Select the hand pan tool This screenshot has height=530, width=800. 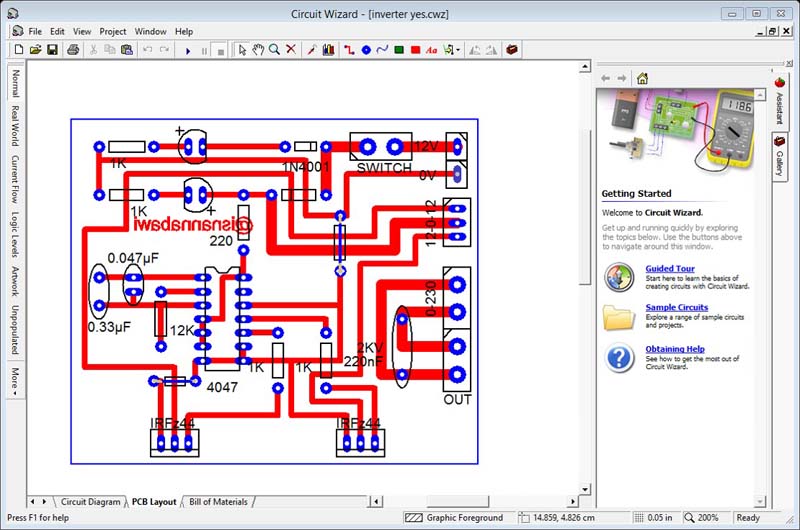[258, 49]
